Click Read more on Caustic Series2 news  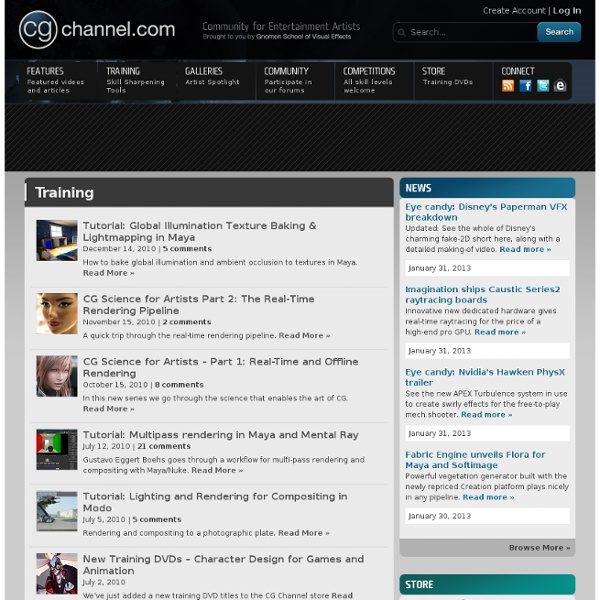(500, 332)
